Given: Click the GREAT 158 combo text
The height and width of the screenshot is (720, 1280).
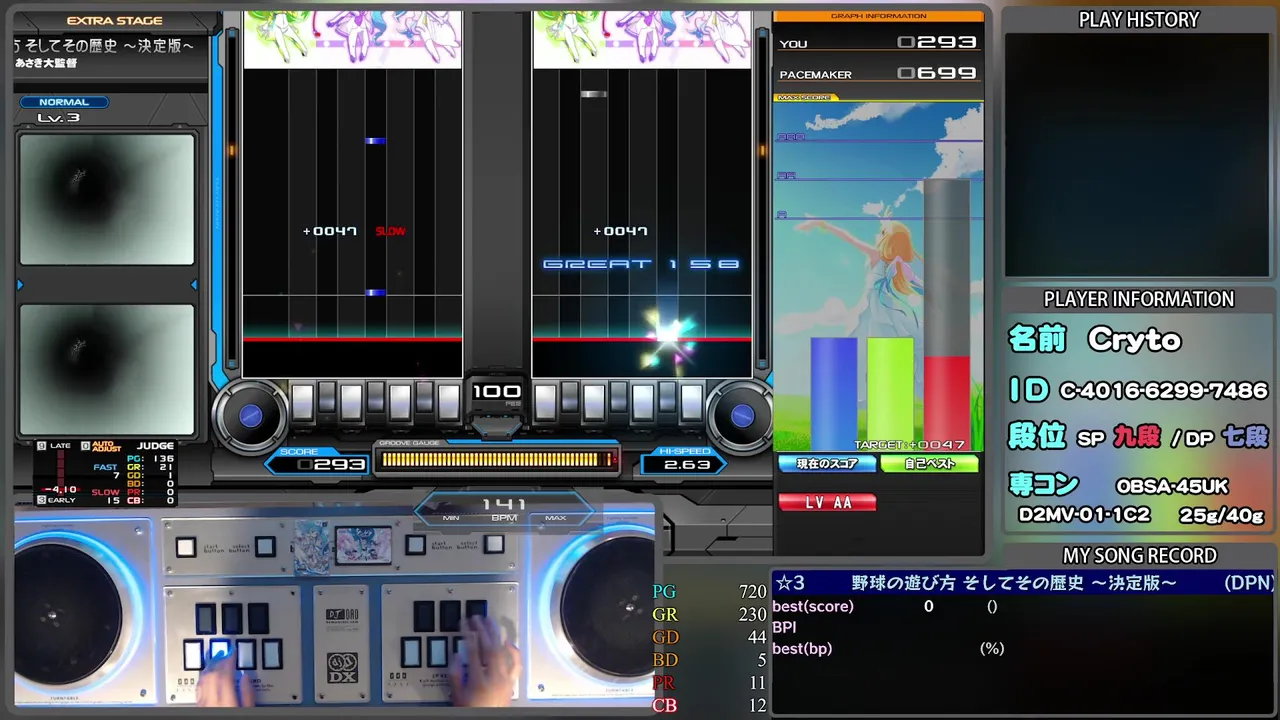Looking at the screenshot, I should click(x=641, y=264).
